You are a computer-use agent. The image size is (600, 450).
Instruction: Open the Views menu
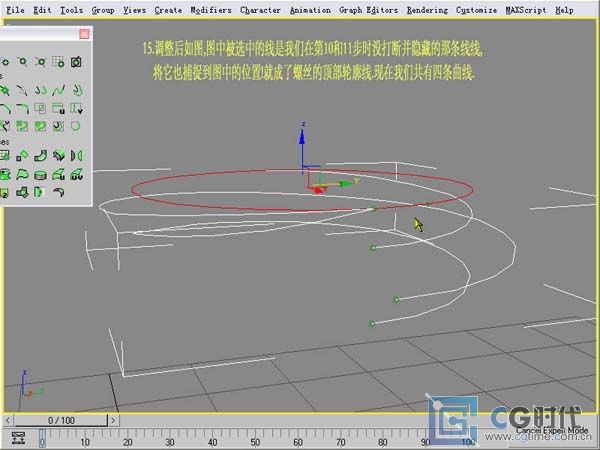pyautogui.click(x=134, y=10)
